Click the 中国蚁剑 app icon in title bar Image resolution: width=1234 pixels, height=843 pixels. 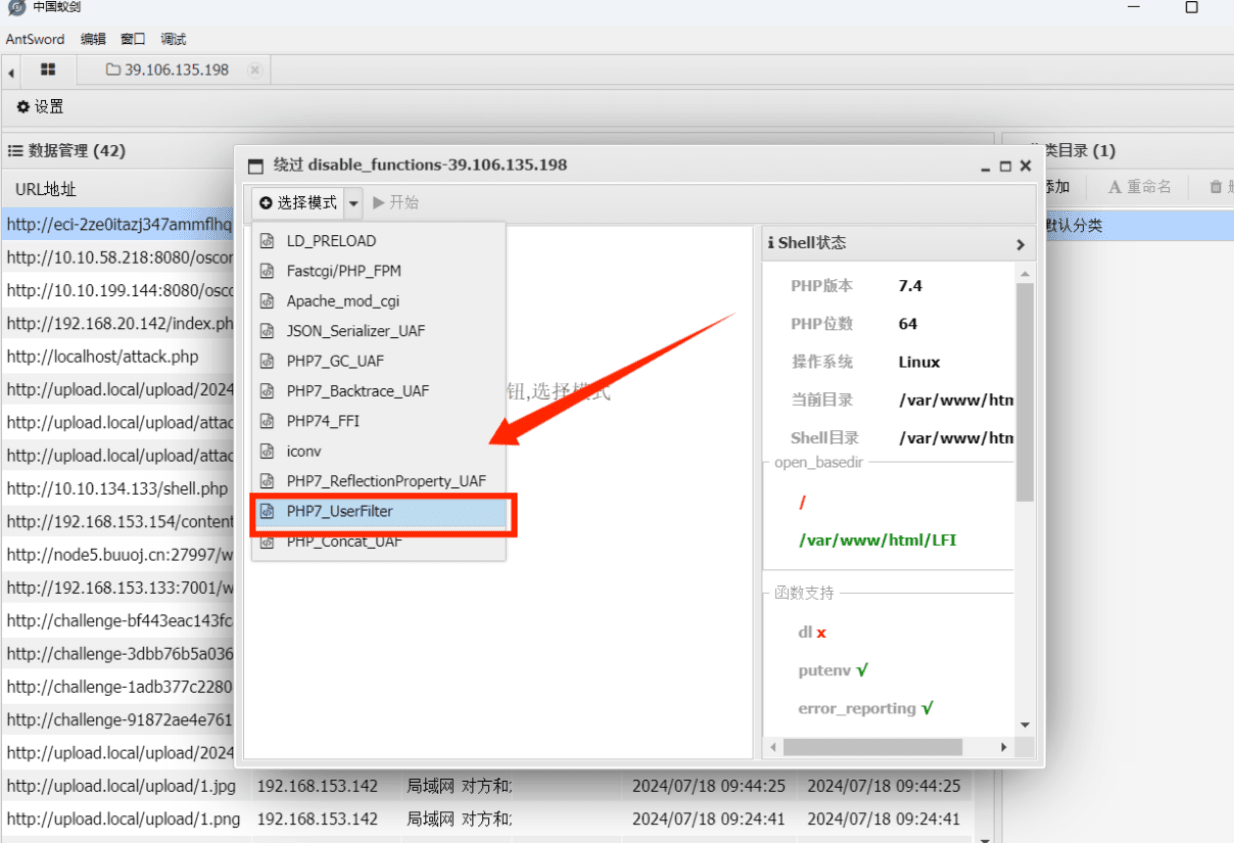pyautogui.click(x=15, y=7)
